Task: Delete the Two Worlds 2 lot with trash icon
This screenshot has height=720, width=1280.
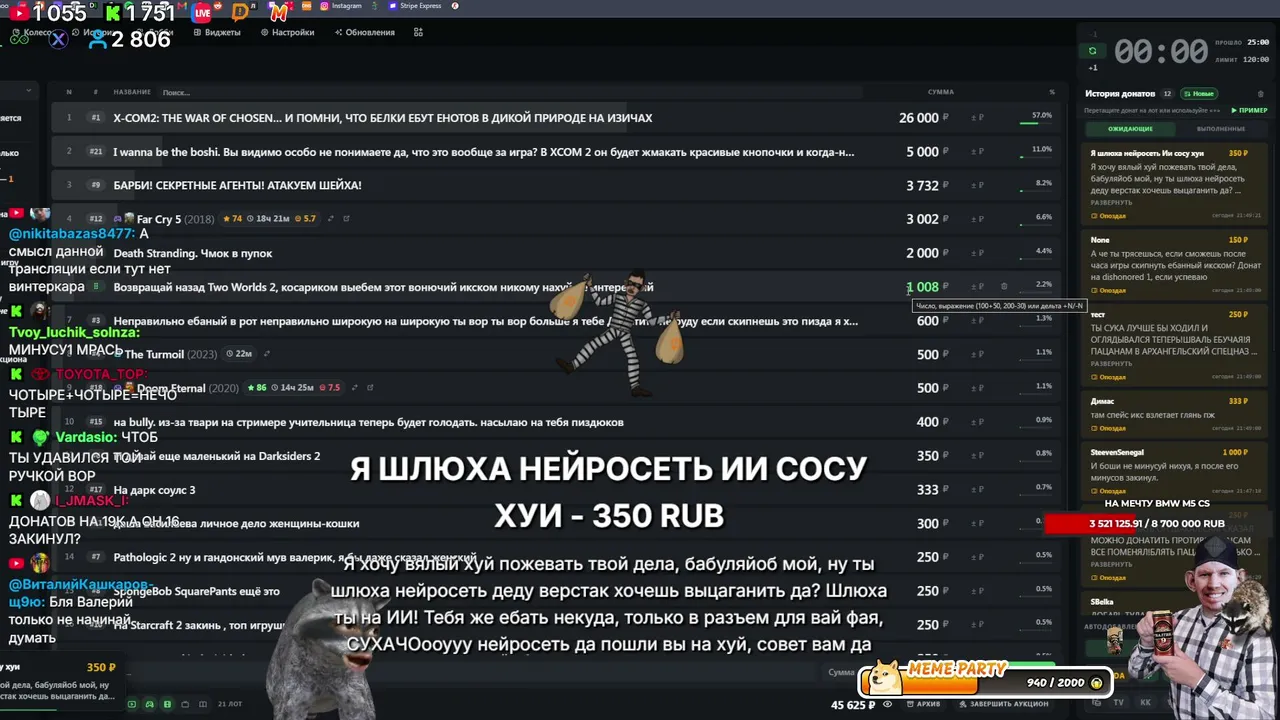Action: tap(1004, 287)
